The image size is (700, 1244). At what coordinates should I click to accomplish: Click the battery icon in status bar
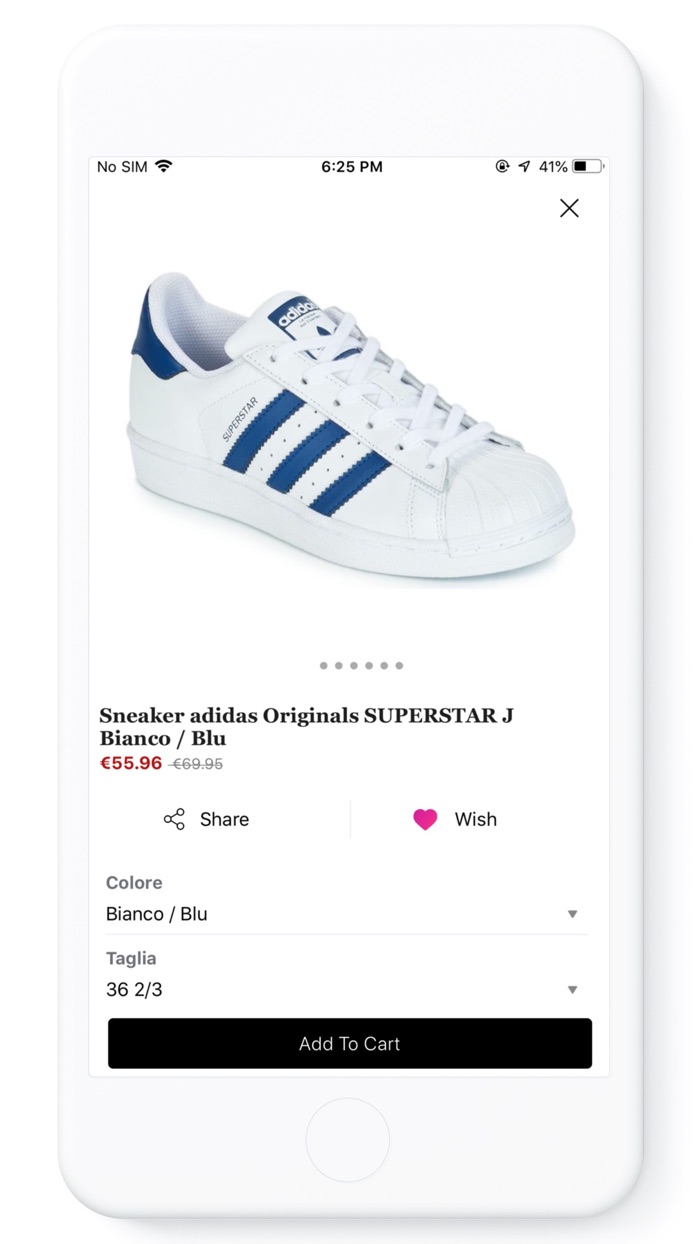click(587, 166)
